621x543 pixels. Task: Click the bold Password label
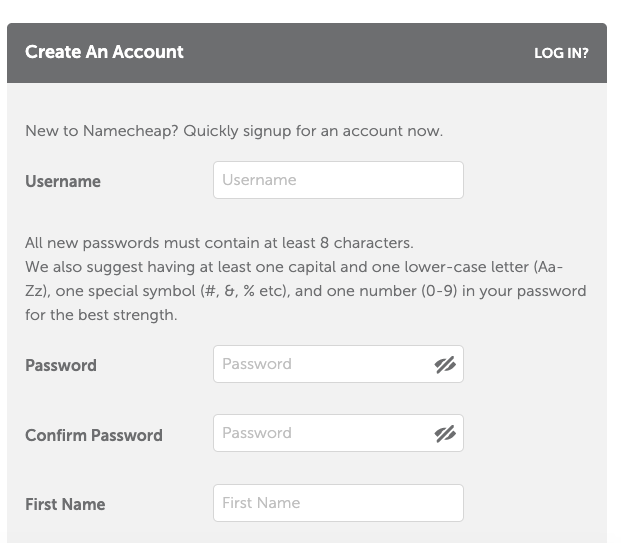61,365
